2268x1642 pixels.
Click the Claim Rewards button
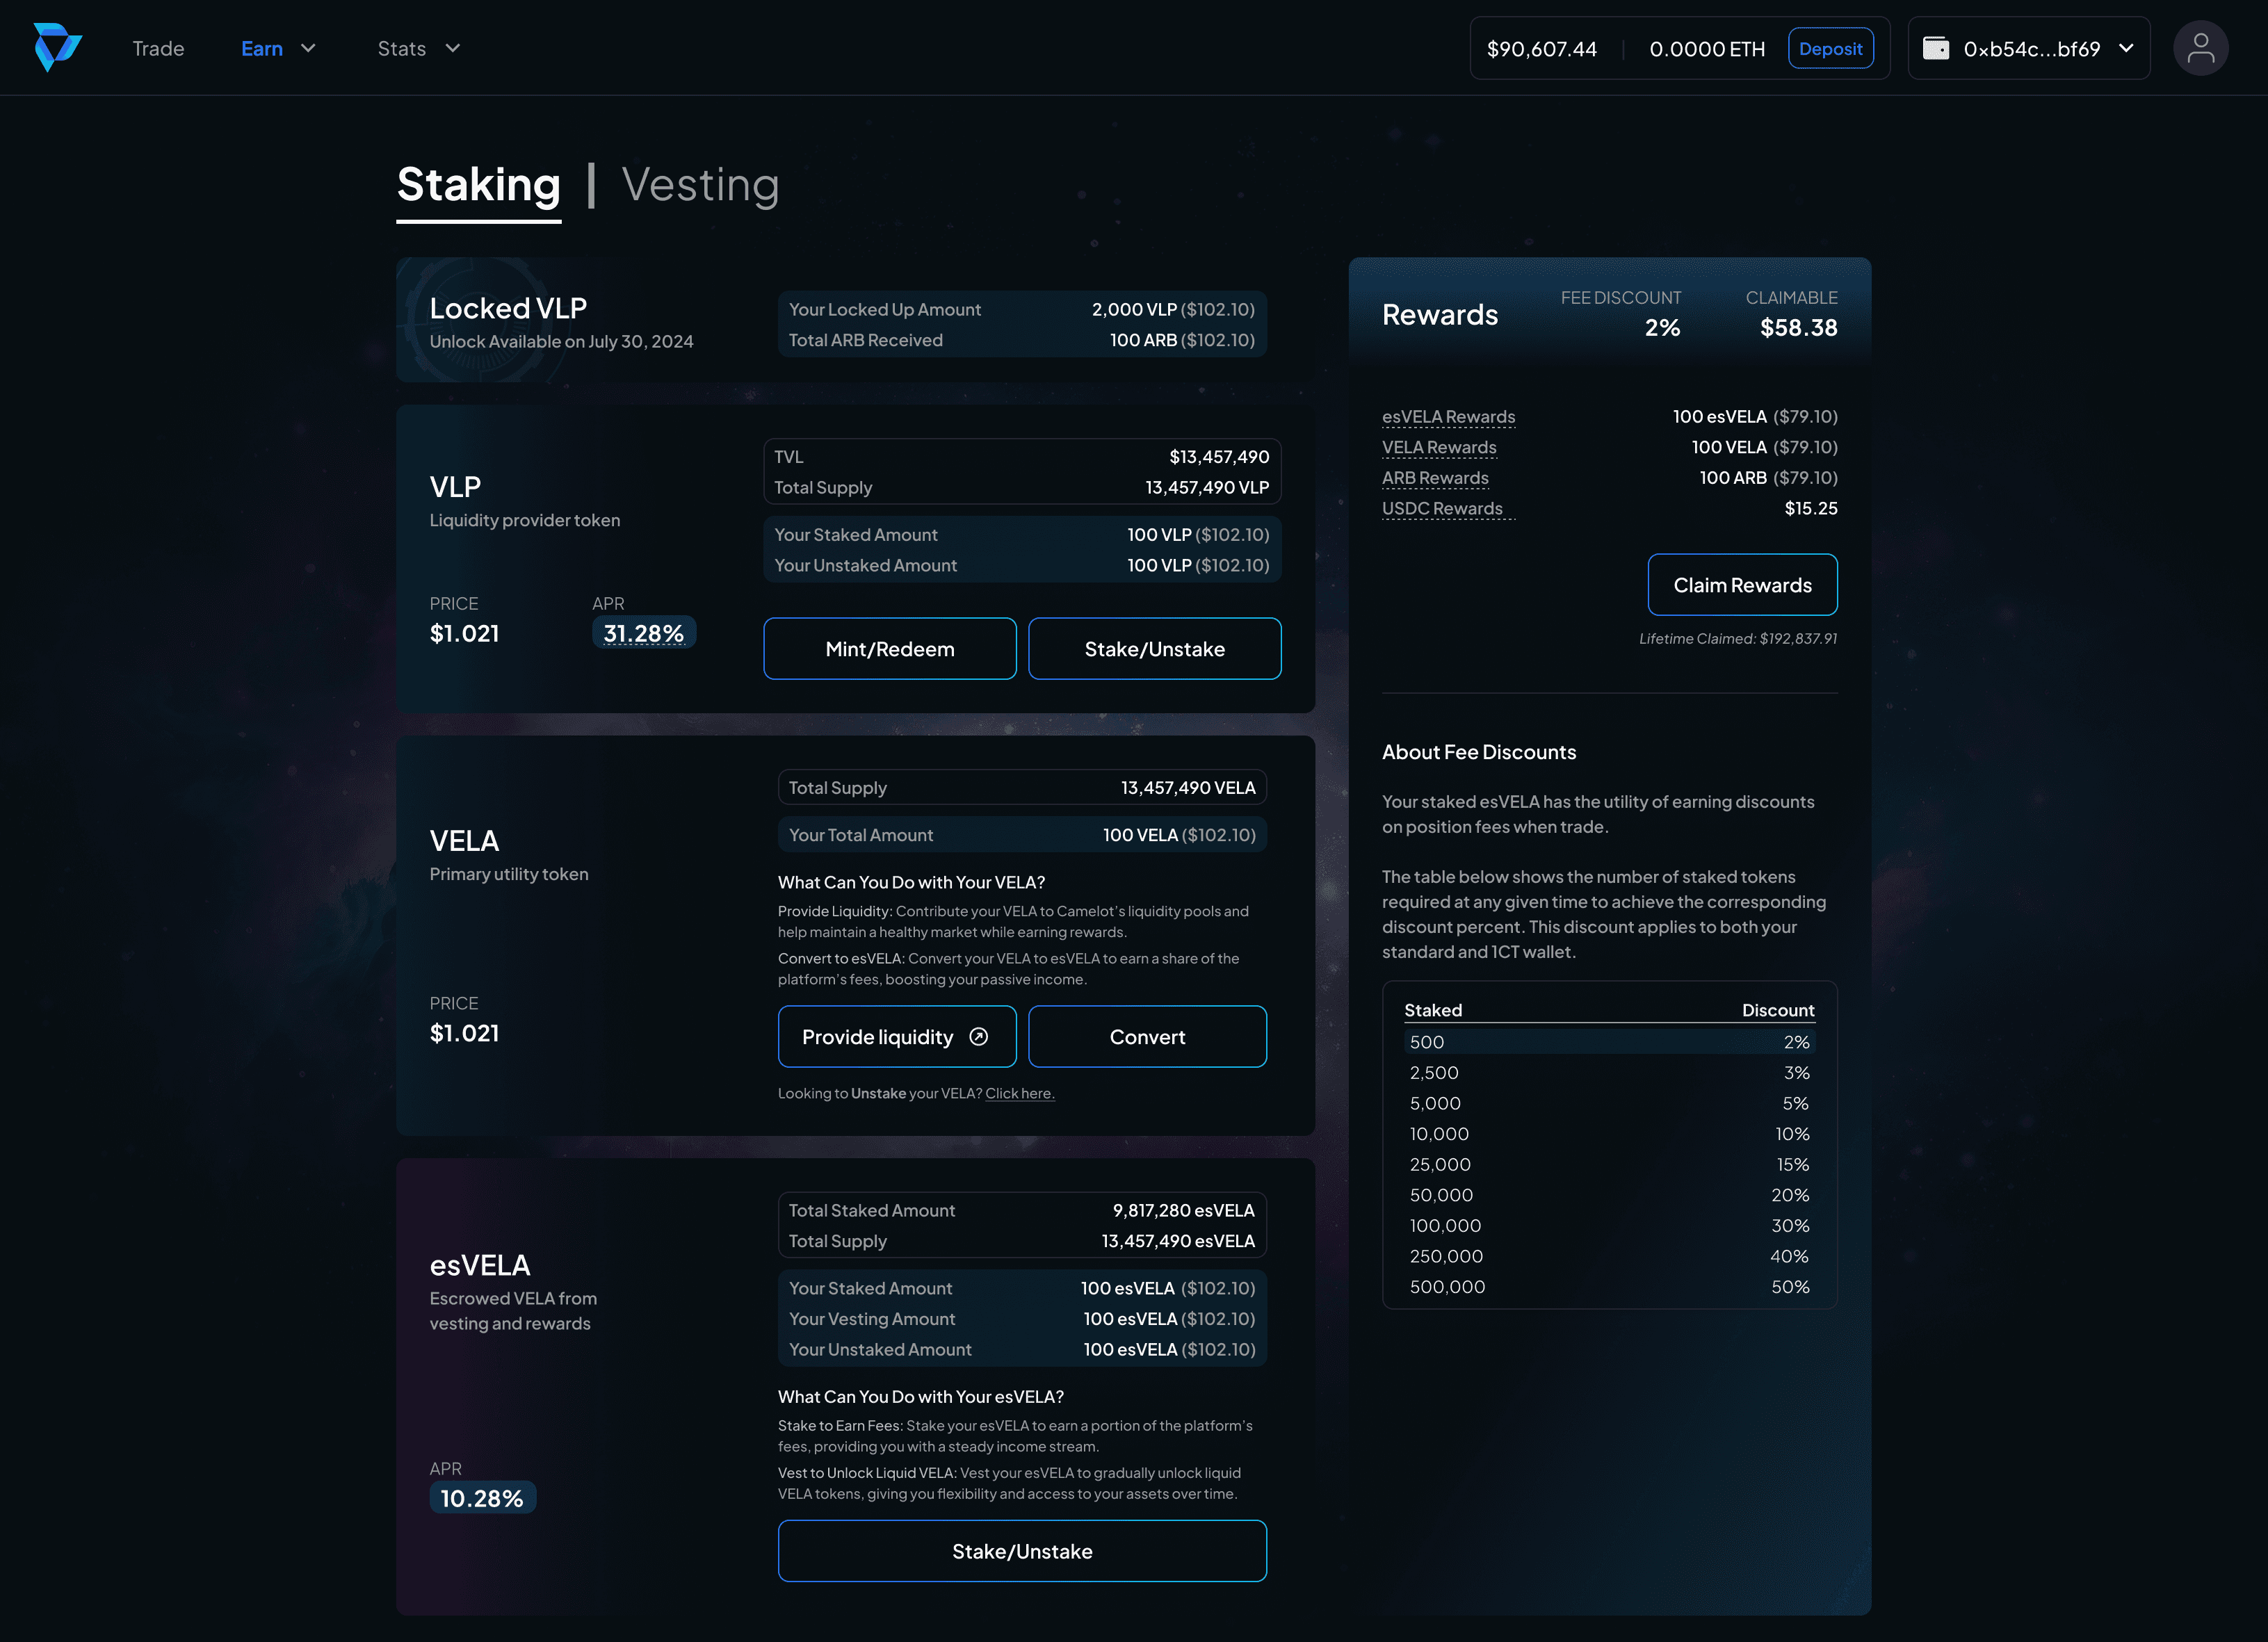[x=1742, y=585]
